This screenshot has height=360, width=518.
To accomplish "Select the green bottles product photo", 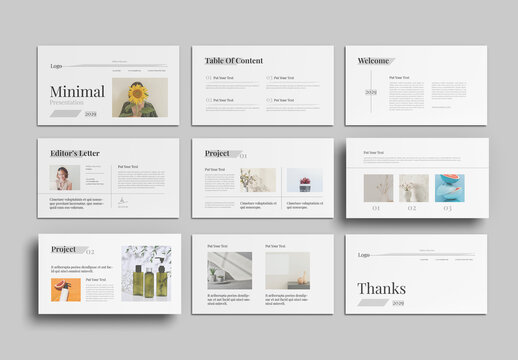I will (x=146, y=274).
